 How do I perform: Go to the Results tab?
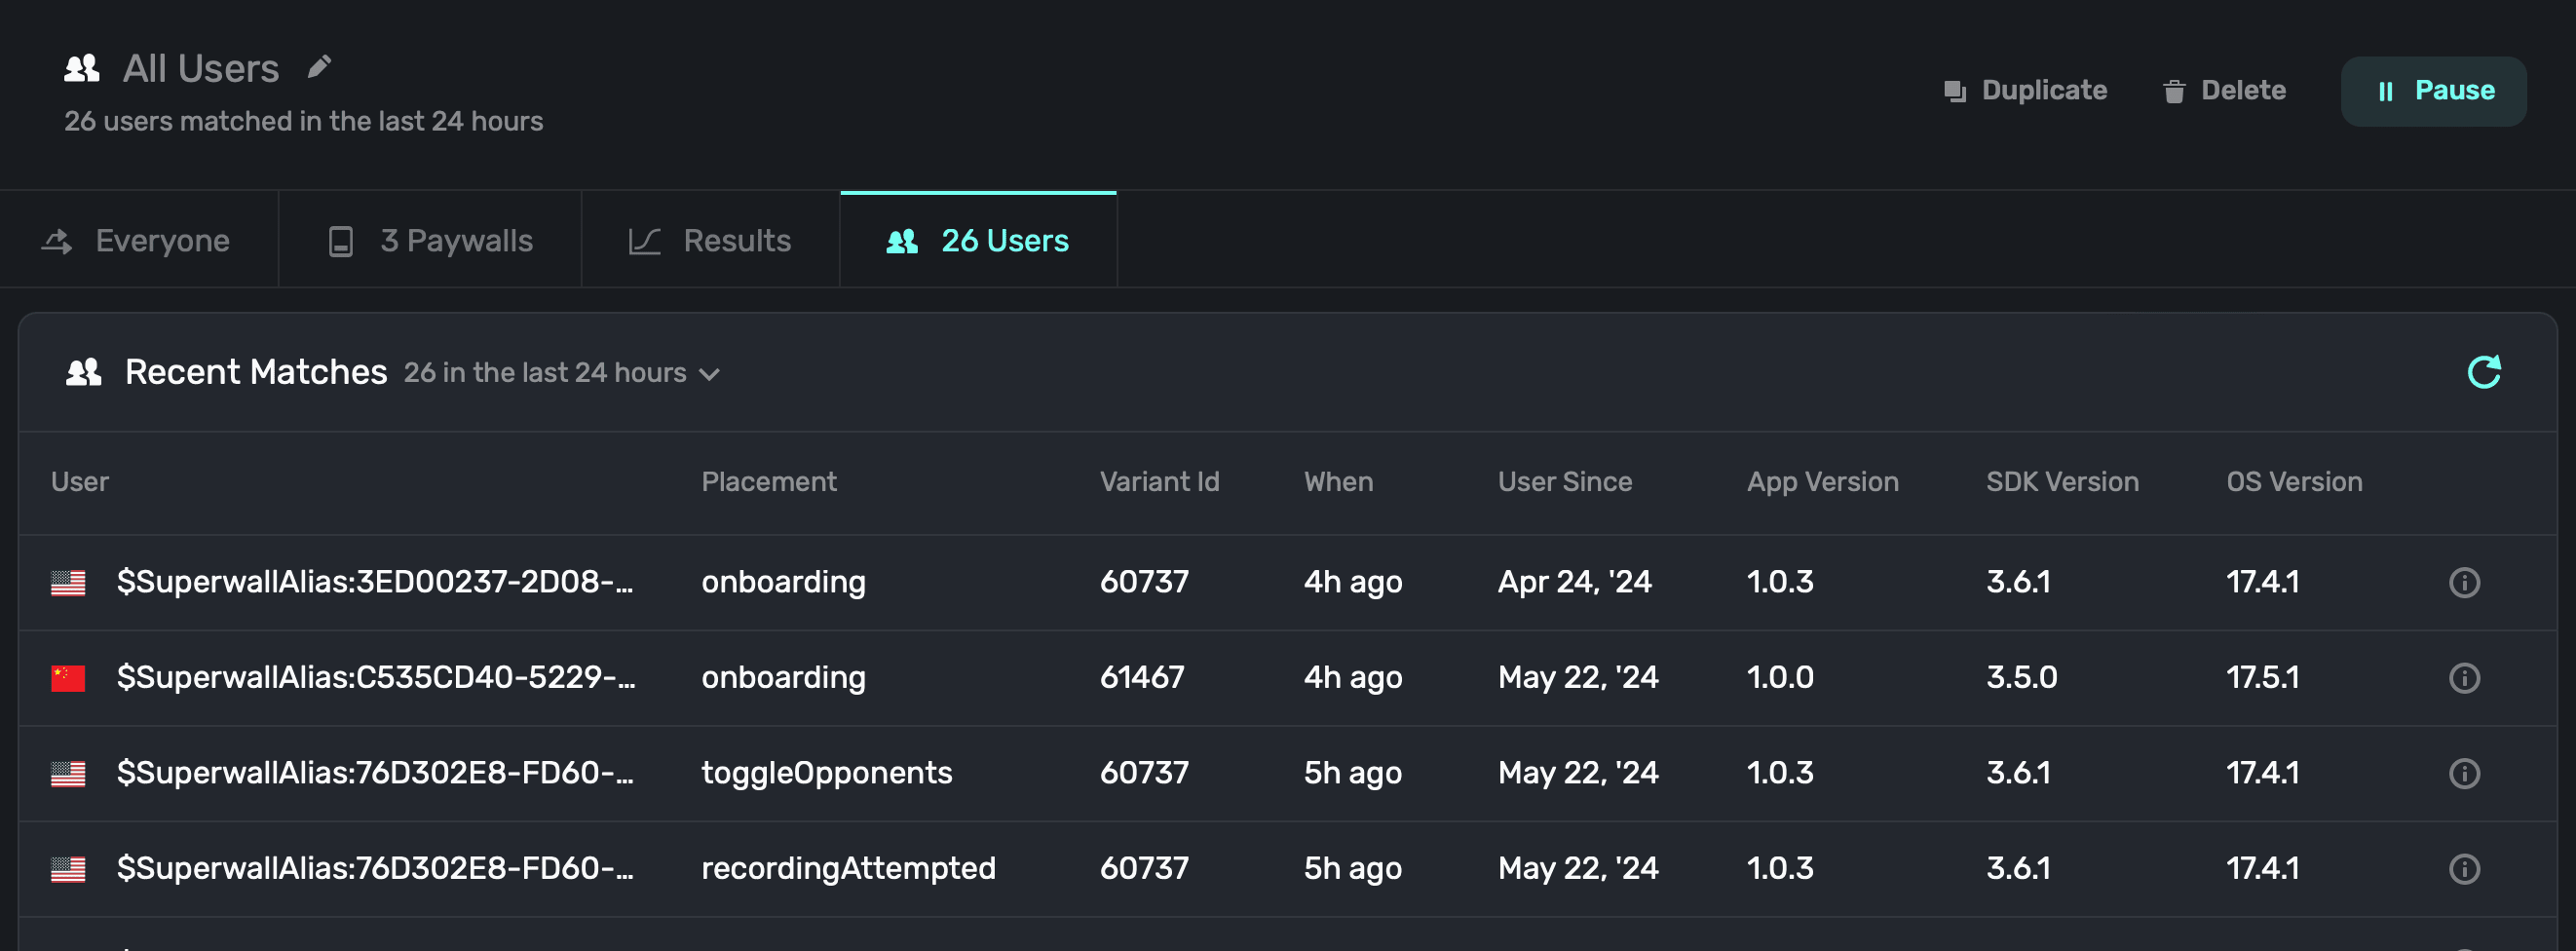point(710,241)
